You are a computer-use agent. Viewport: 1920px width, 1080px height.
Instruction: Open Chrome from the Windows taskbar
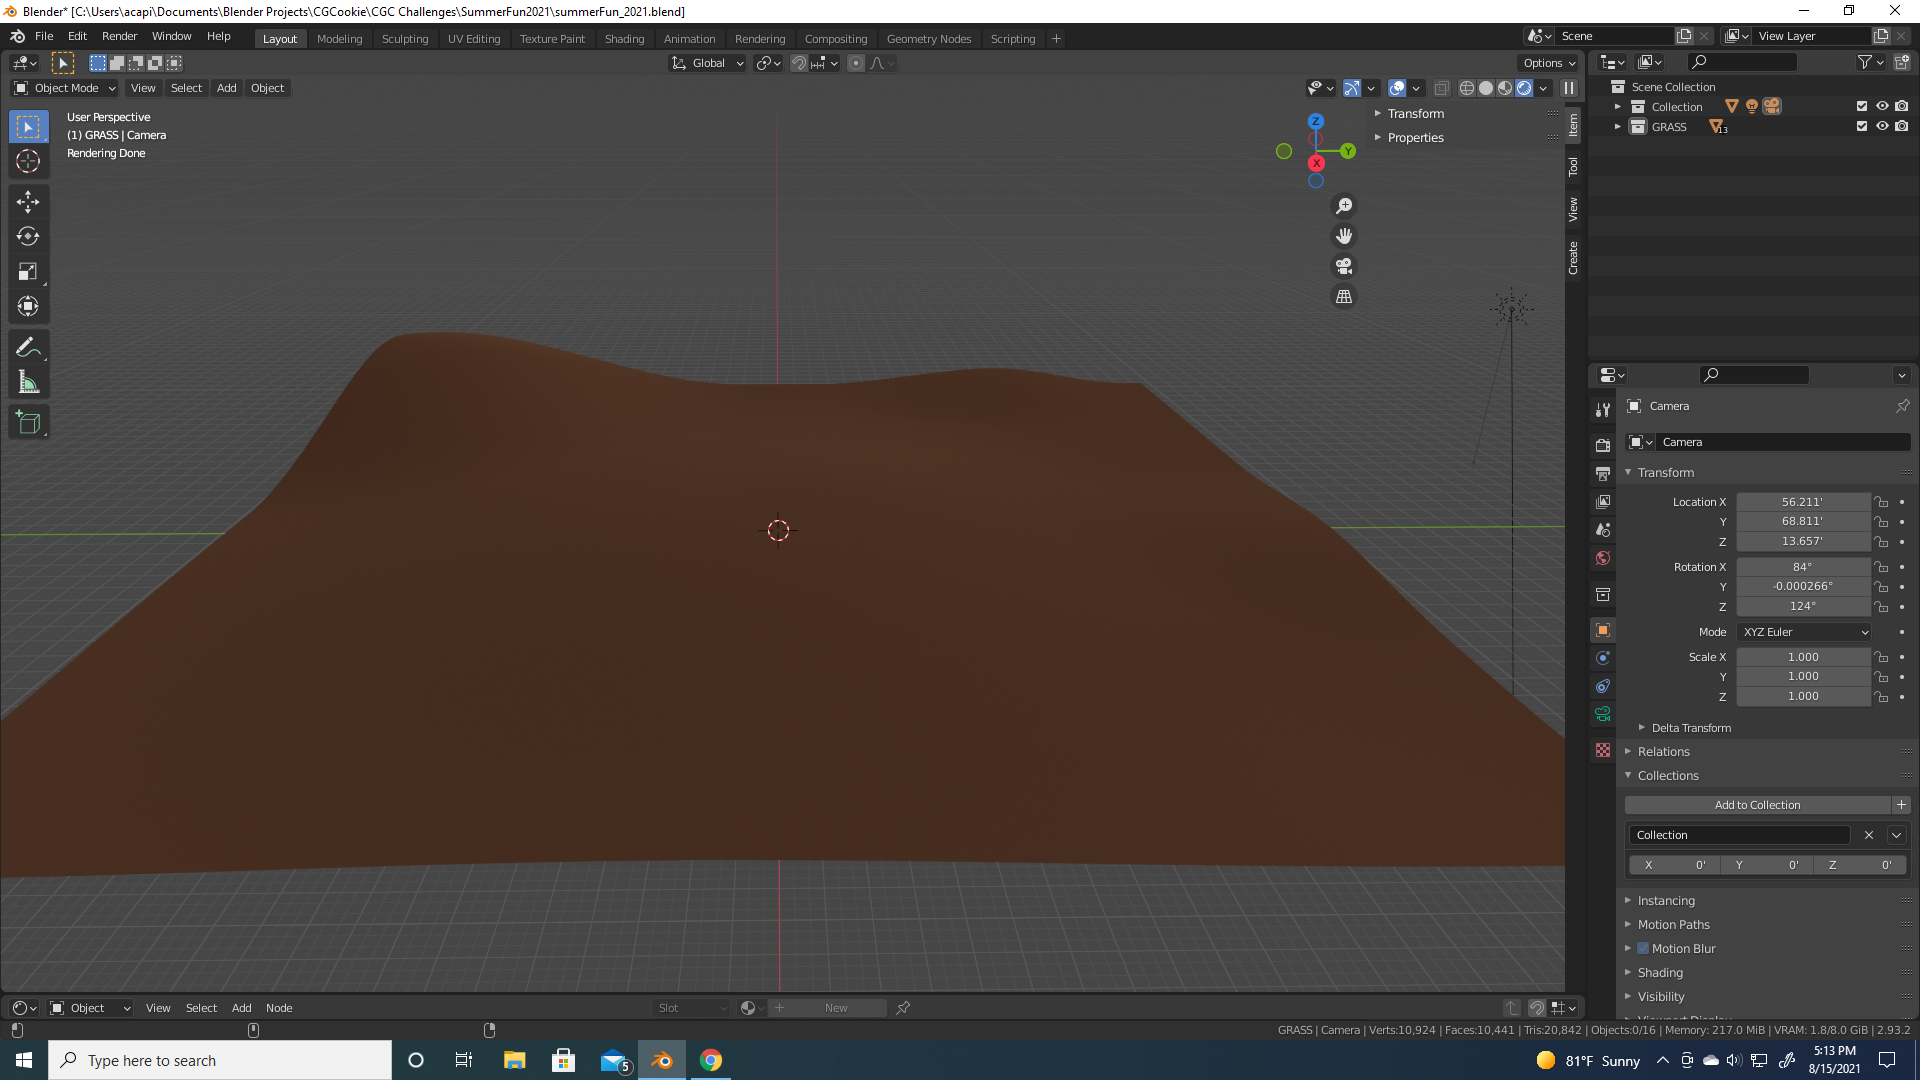[x=711, y=1060]
